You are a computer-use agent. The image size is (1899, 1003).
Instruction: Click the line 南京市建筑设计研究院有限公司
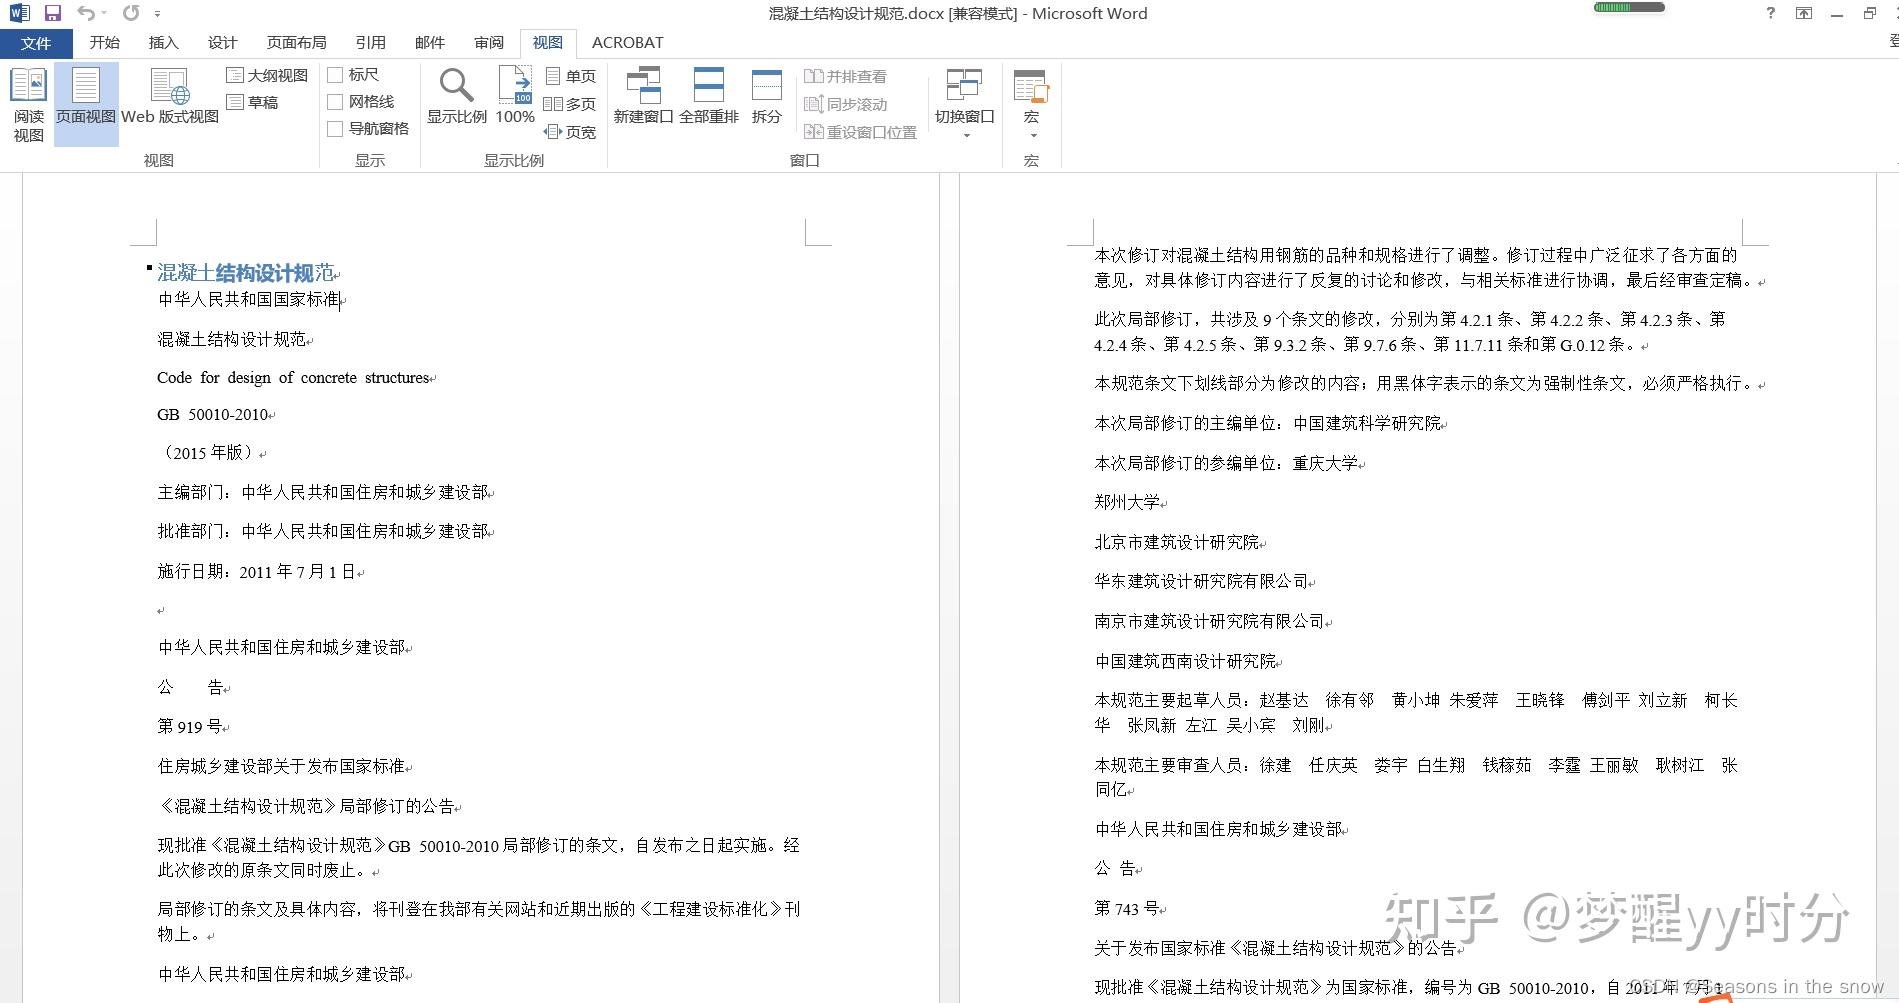tap(1209, 622)
